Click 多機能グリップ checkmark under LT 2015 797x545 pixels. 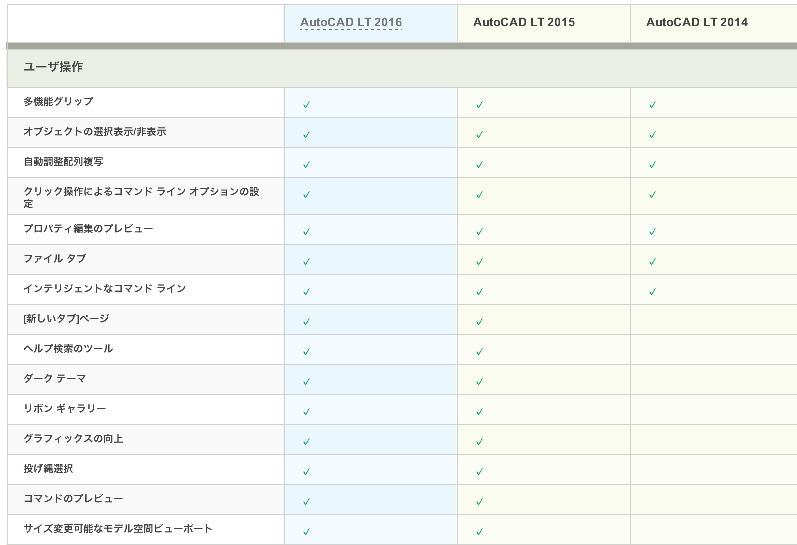479,105
